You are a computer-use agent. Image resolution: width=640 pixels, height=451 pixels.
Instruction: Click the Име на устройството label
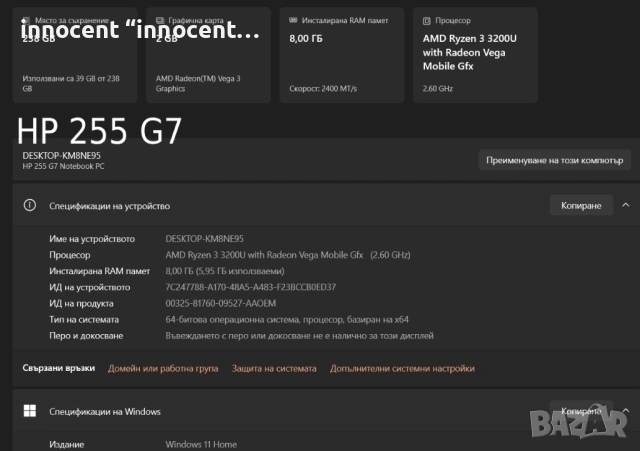(x=92, y=239)
